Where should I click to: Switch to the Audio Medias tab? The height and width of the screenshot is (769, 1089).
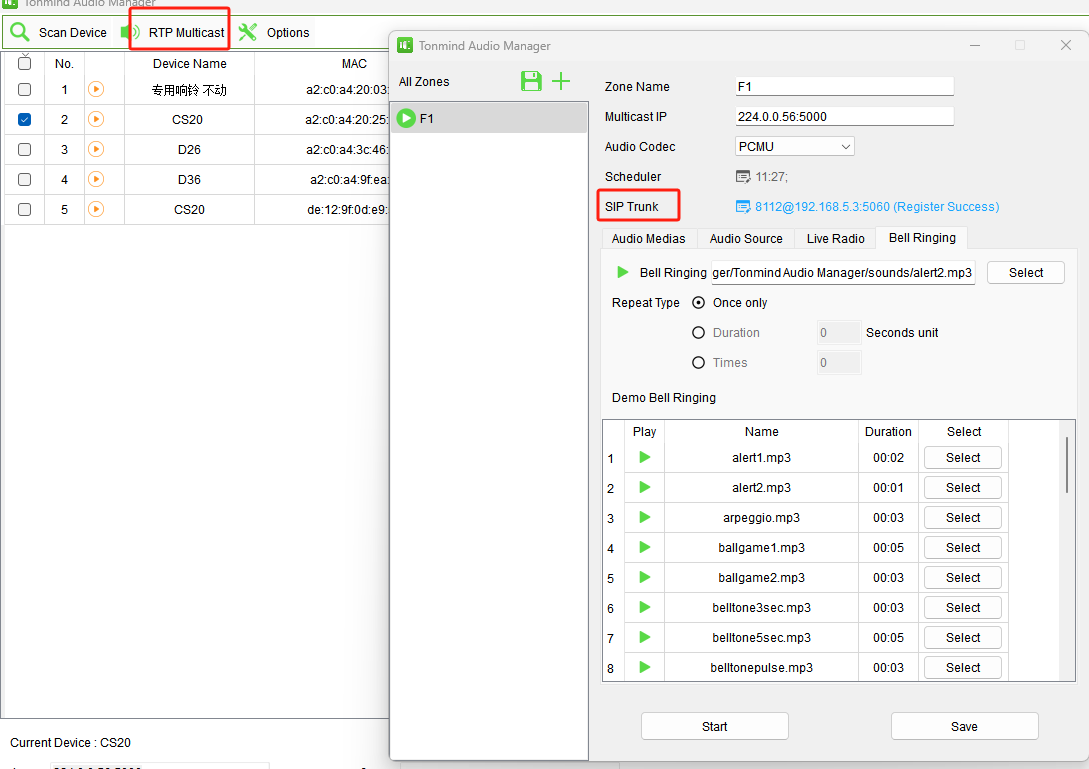click(x=649, y=238)
